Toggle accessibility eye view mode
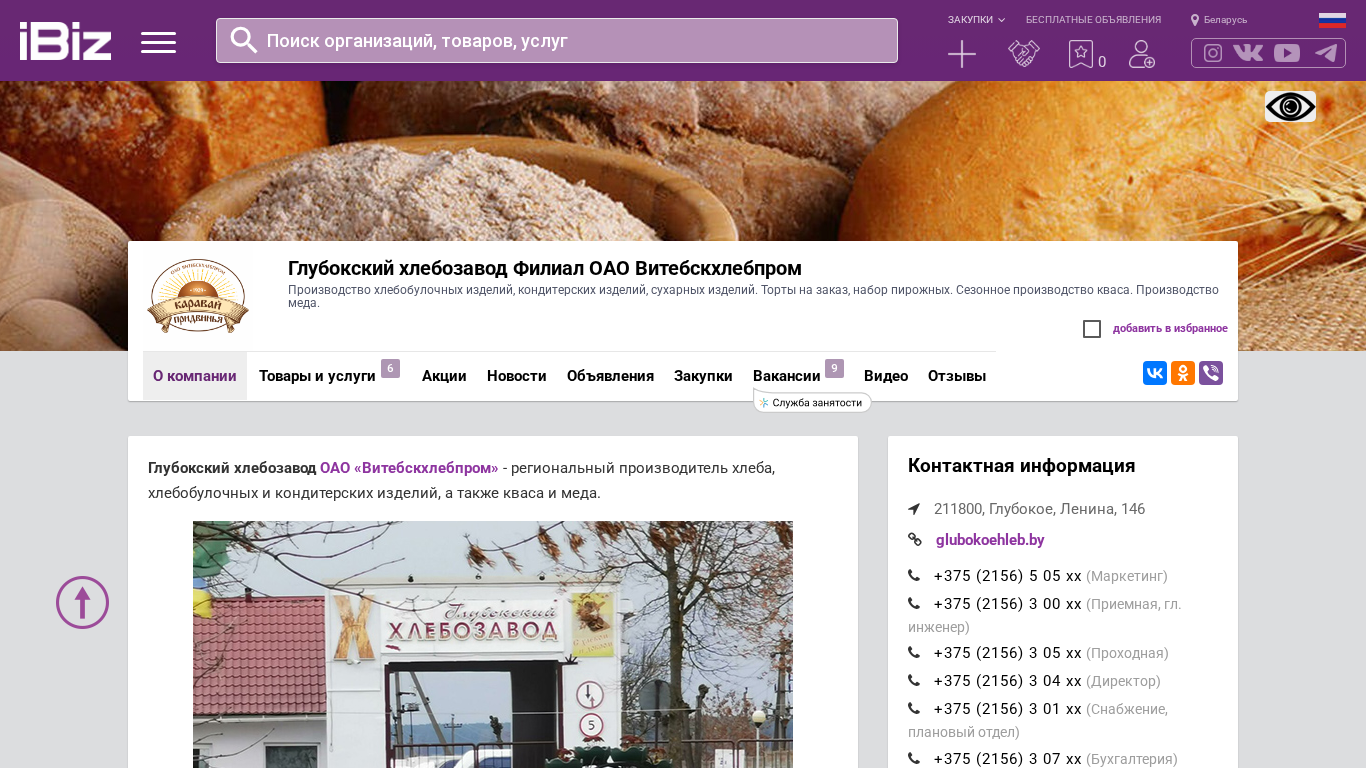Image resolution: width=1366 pixels, height=768 pixels. coord(1290,107)
